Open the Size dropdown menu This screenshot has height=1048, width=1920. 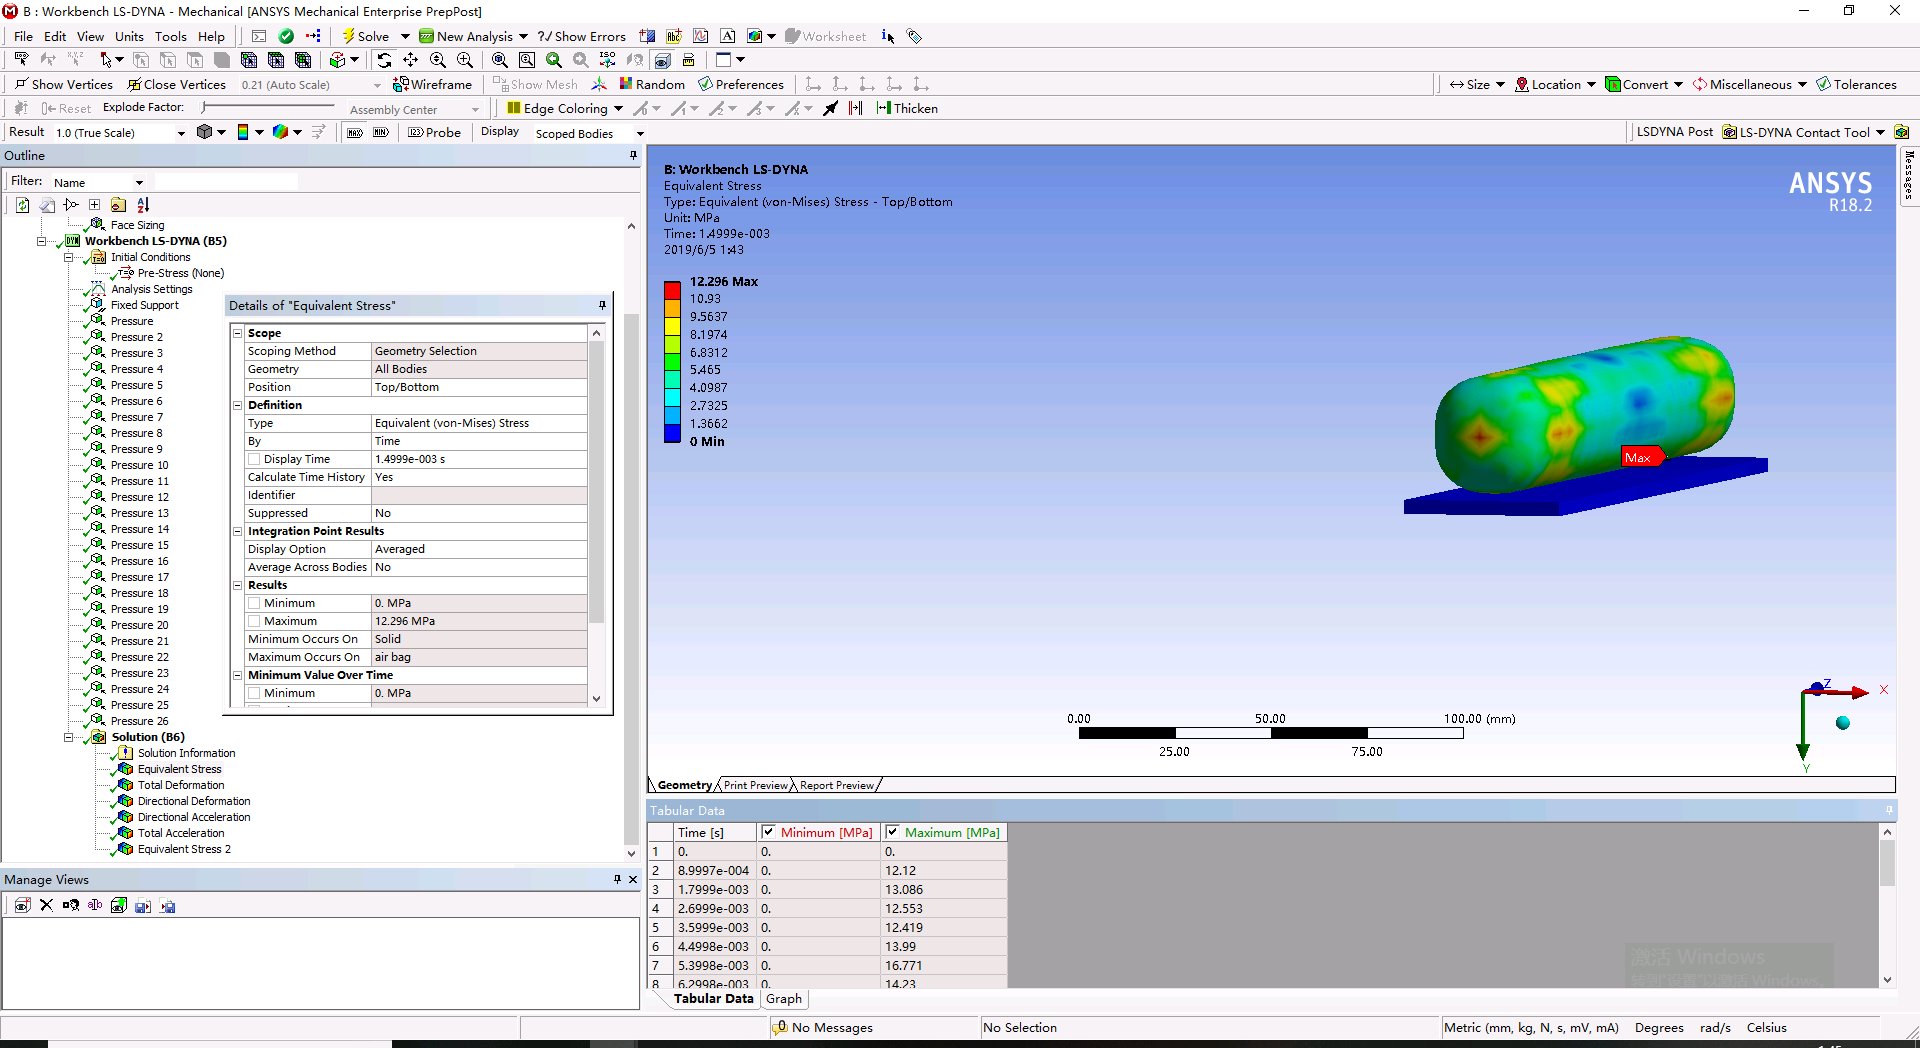[1478, 85]
